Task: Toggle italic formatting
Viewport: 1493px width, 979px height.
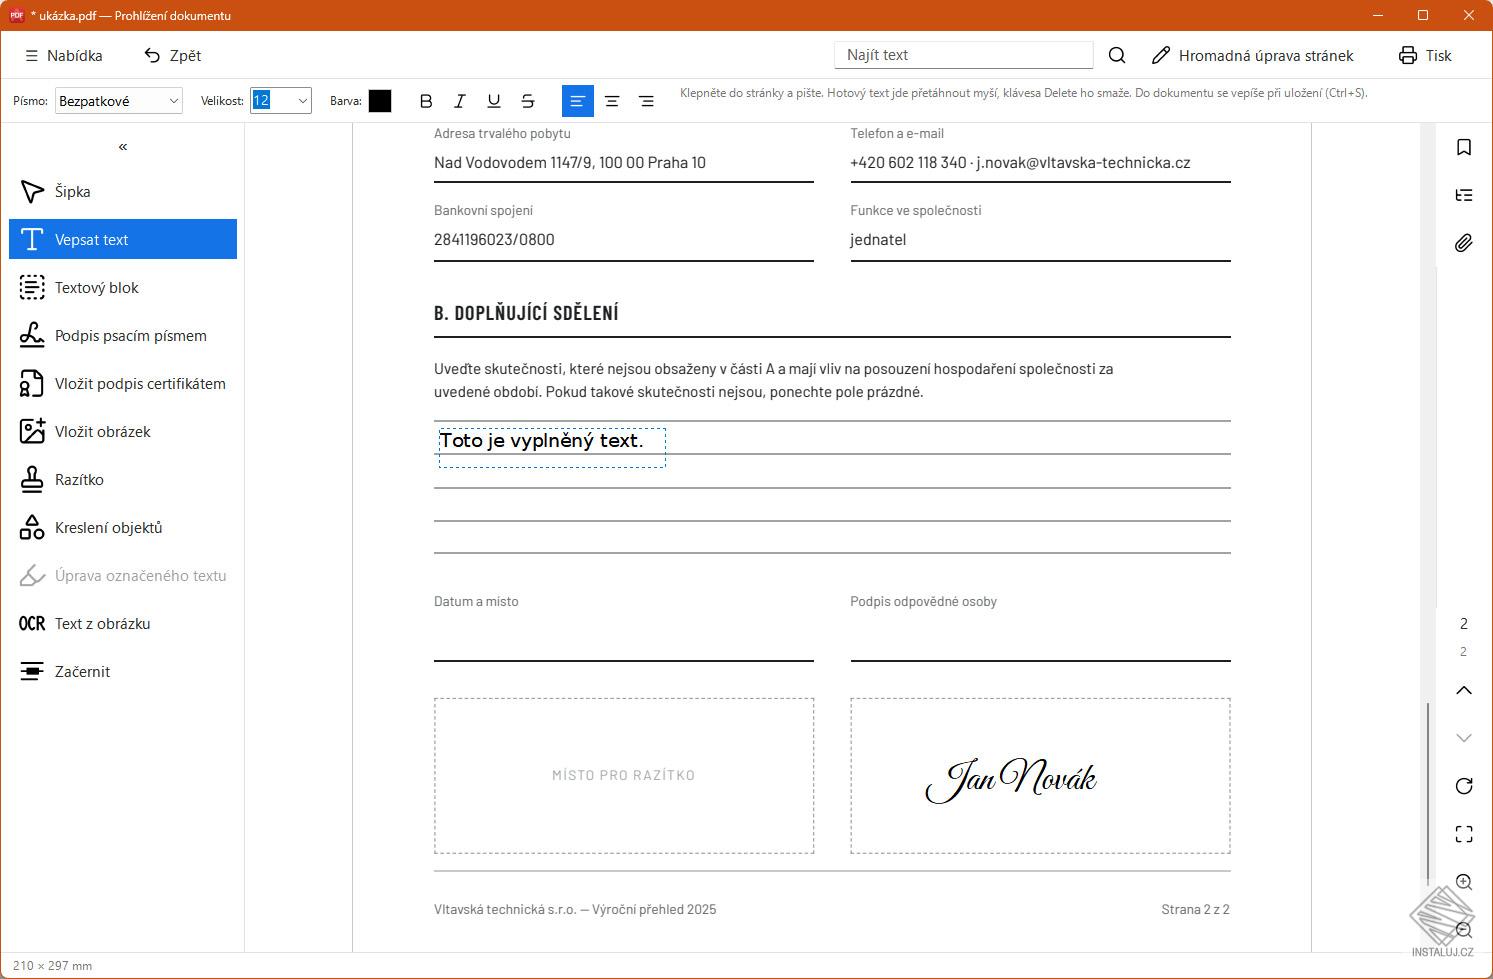Action: (x=460, y=101)
